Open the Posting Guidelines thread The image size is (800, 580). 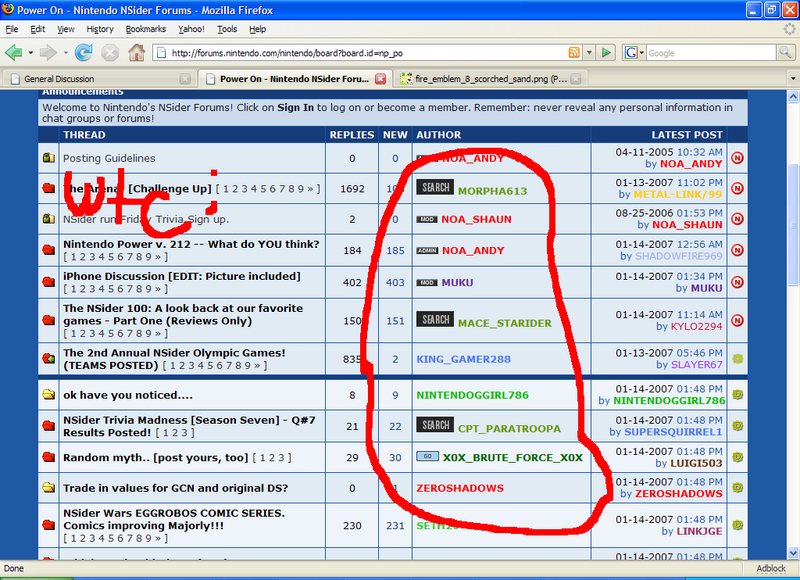click(x=109, y=159)
